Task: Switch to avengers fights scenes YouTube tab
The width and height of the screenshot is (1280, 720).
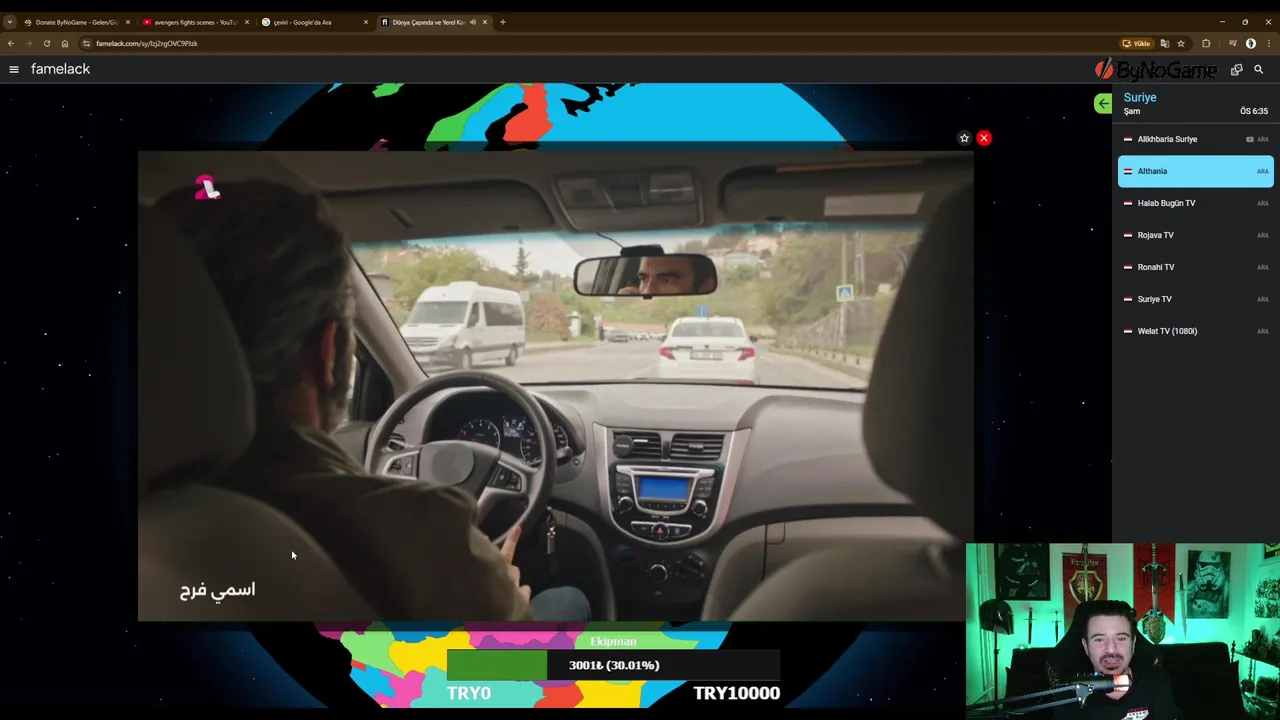Action: point(194,22)
